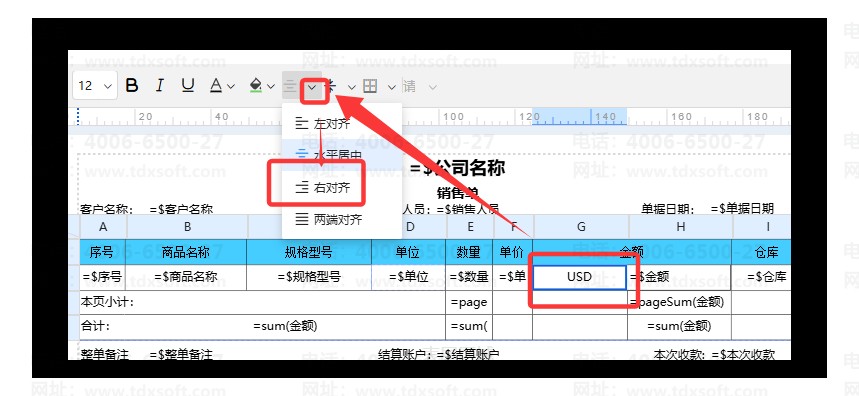
Task: Apply the font color A icon
Action: [216, 85]
